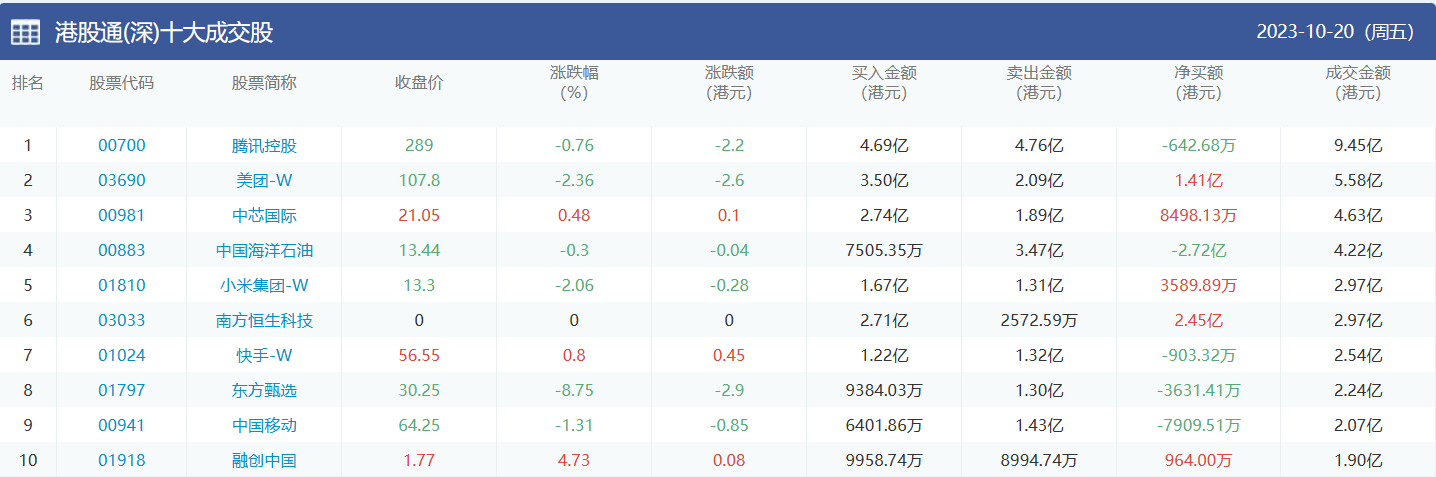Open 南方恒生科技 link
The height and width of the screenshot is (477, 1436).
point(264,320)
